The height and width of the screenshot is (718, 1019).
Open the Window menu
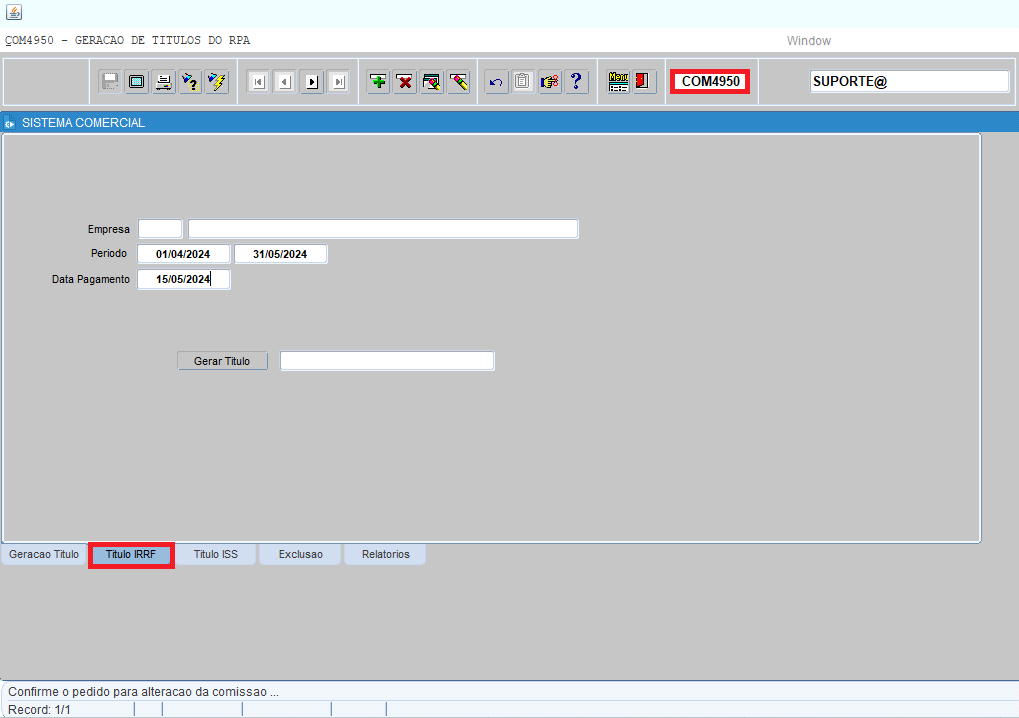click(808, 40)
